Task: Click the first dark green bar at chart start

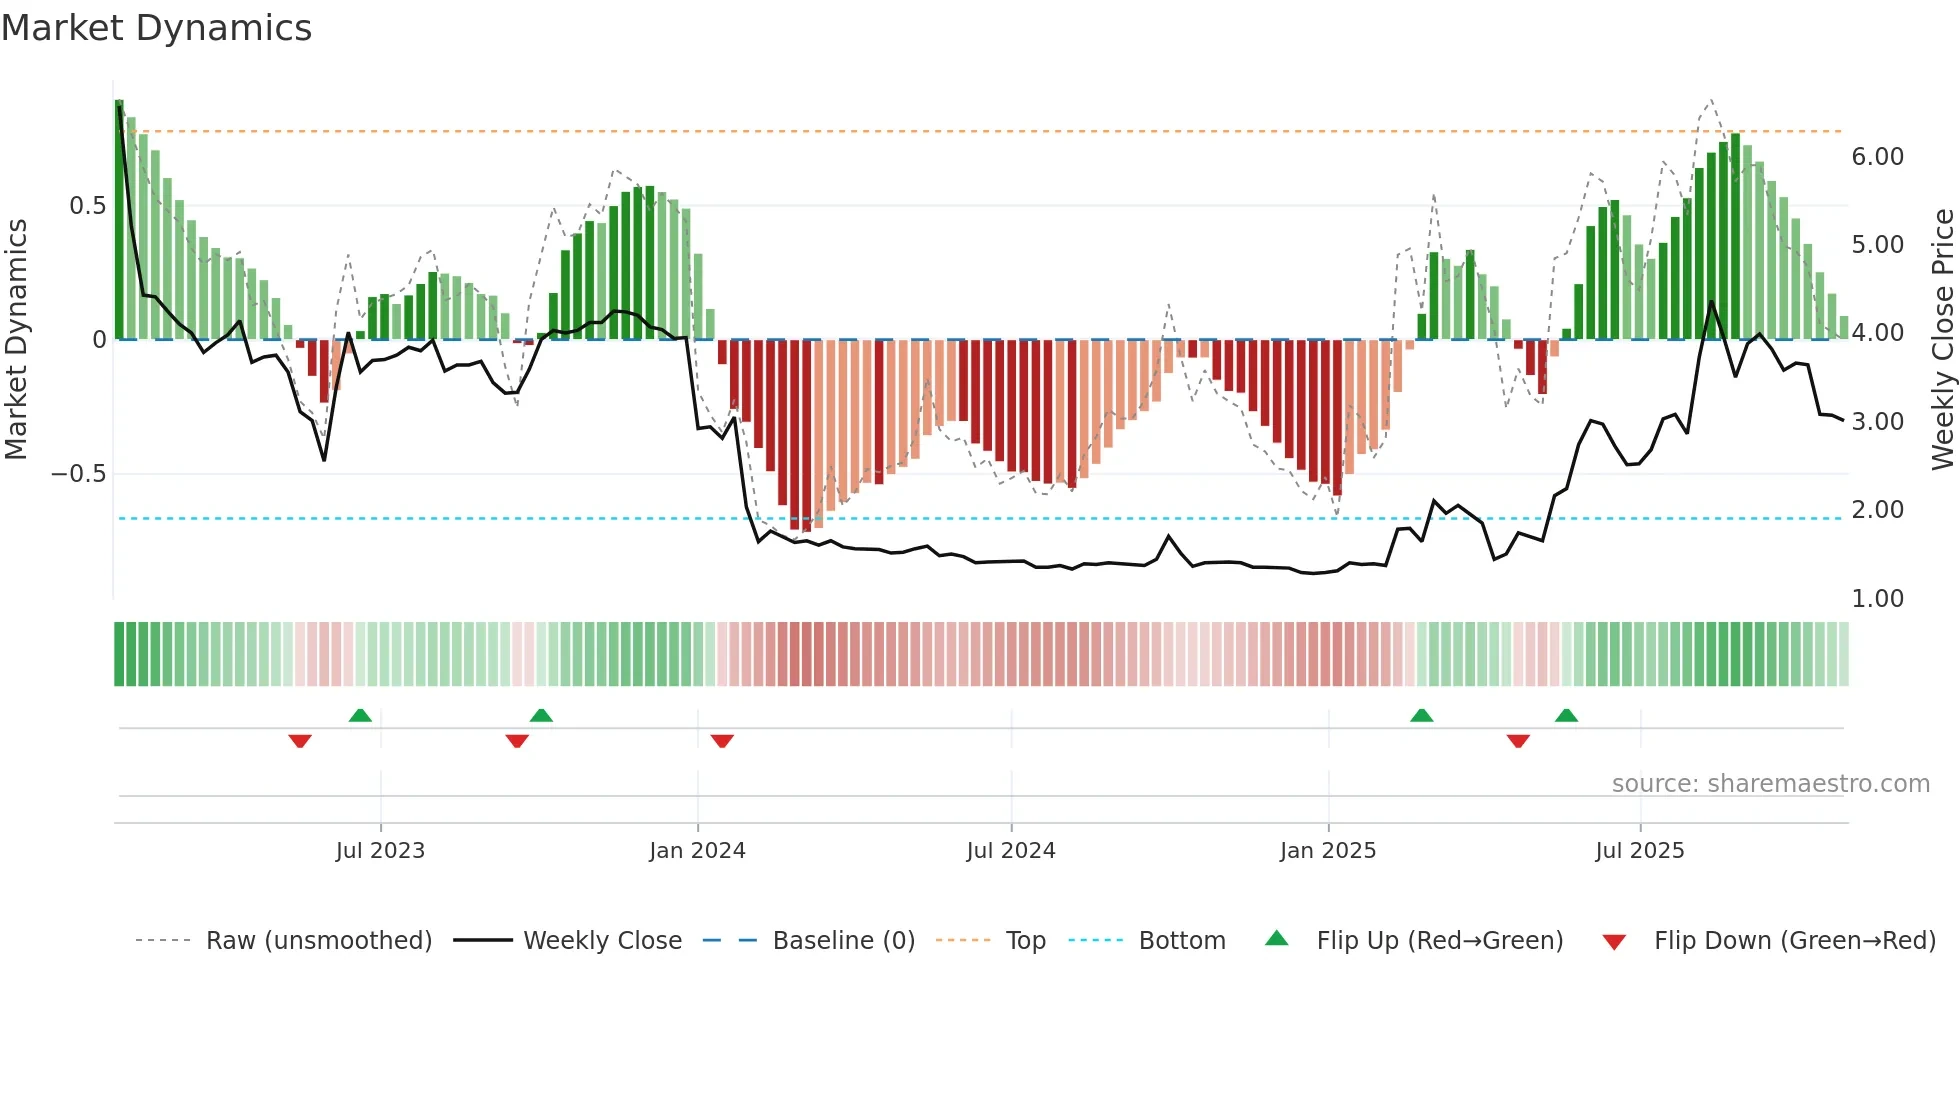Action: pyautogui.click(x=119, y=219)
